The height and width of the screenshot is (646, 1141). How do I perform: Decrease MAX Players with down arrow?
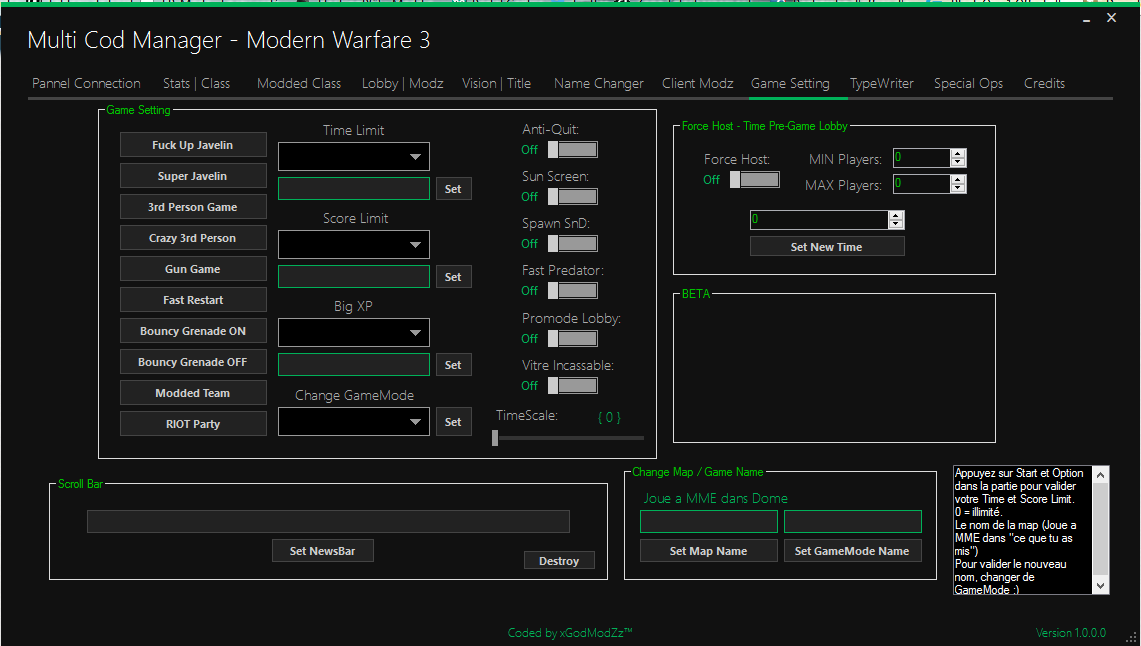tap(958, 188)
